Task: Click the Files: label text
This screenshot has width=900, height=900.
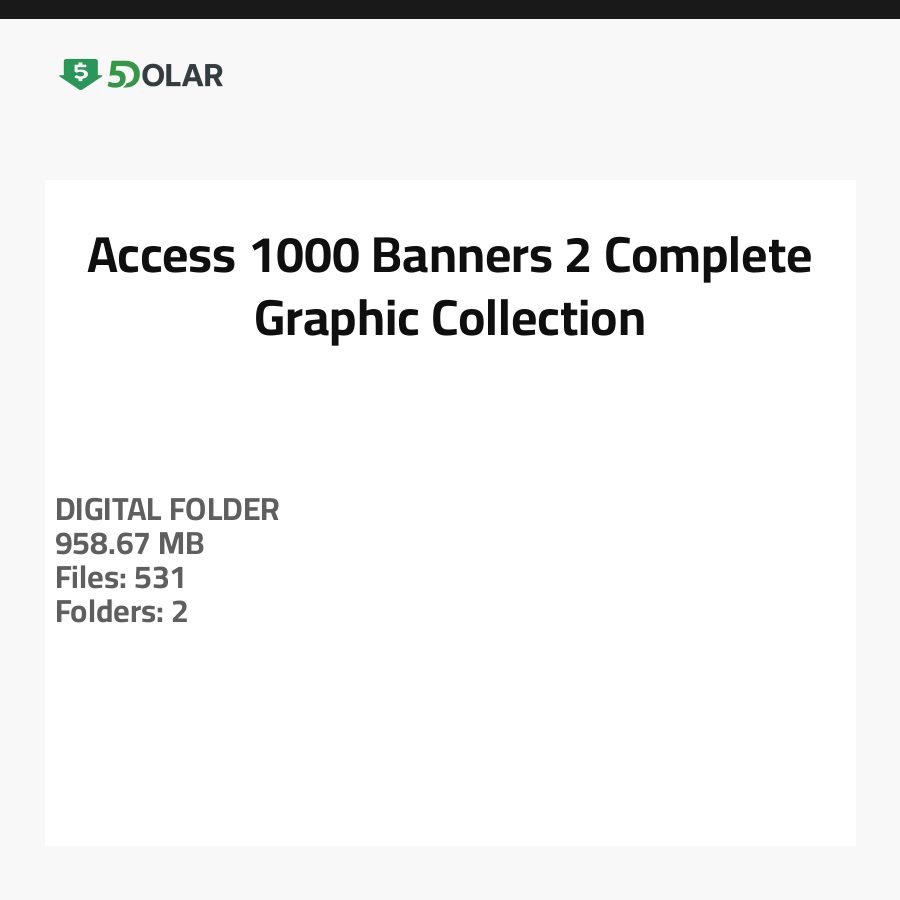Action: (x=91, y=578)
